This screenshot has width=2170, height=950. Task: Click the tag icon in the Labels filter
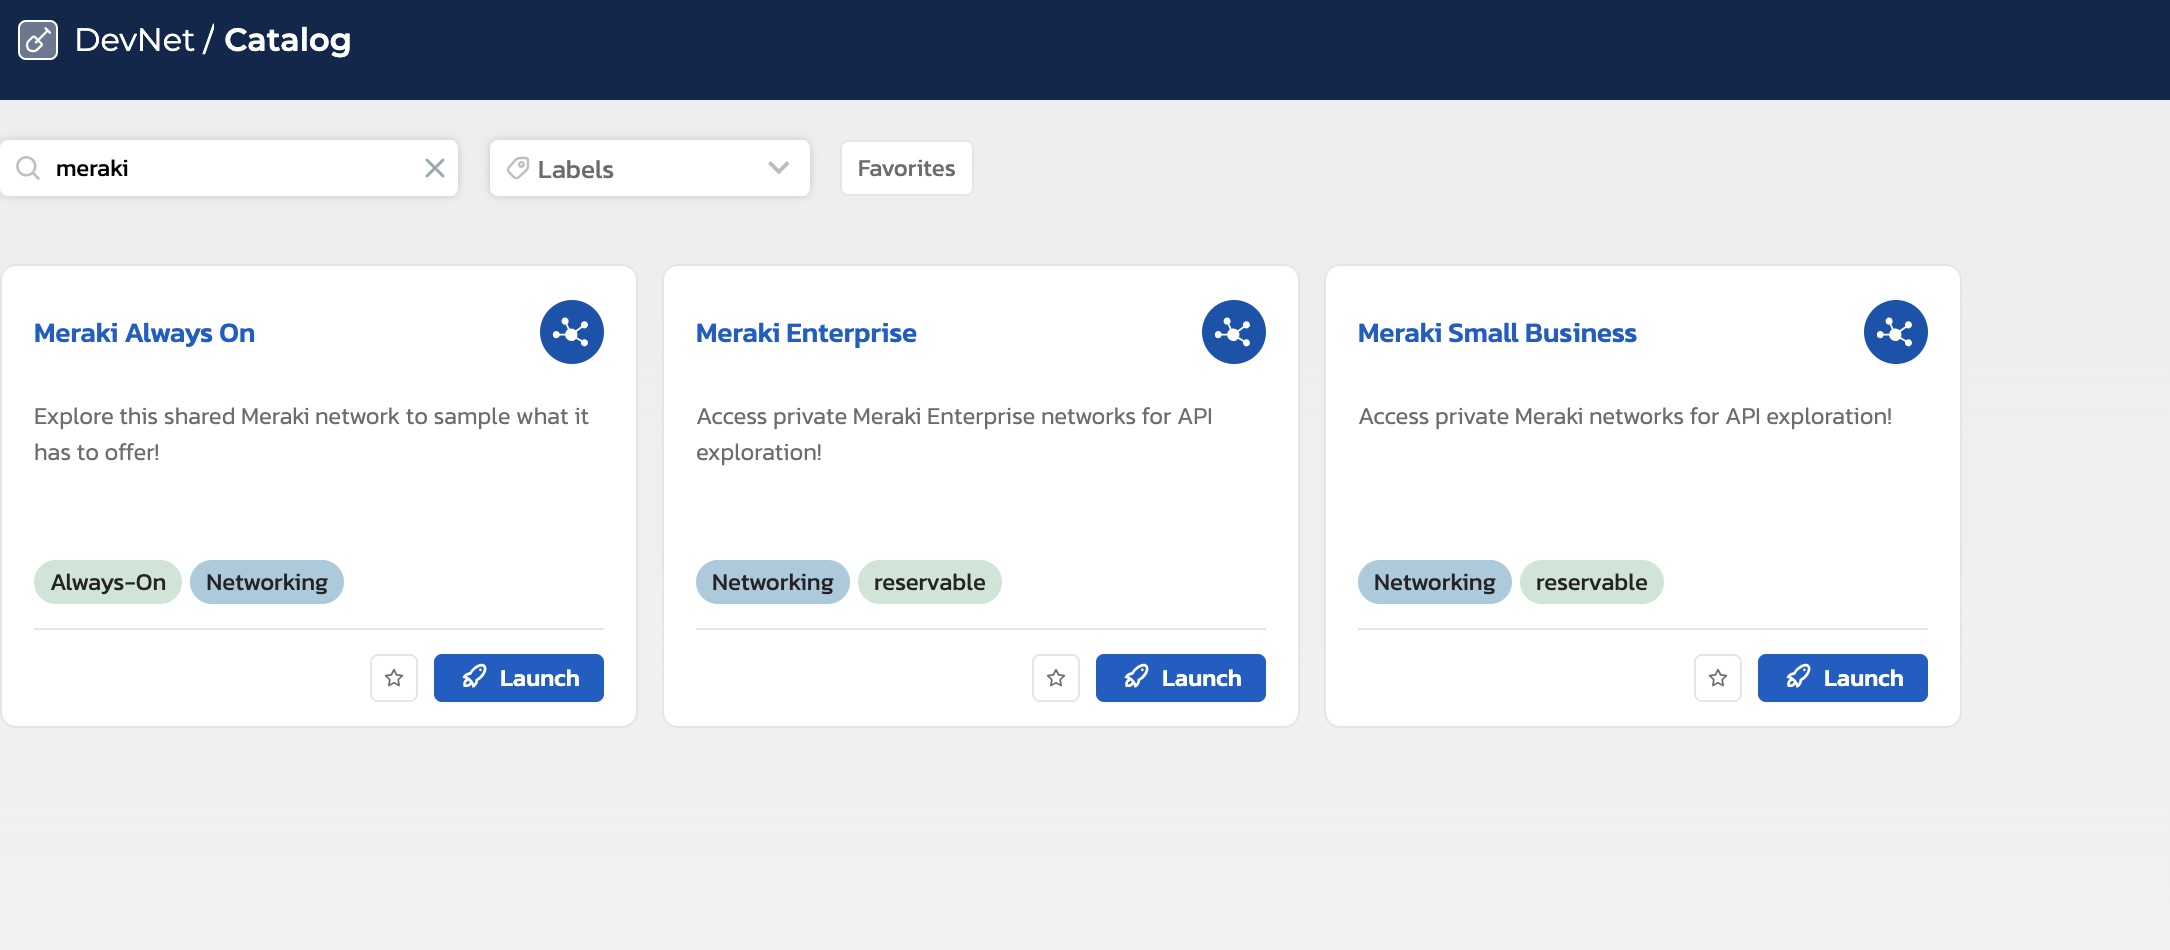coord(517,168)
